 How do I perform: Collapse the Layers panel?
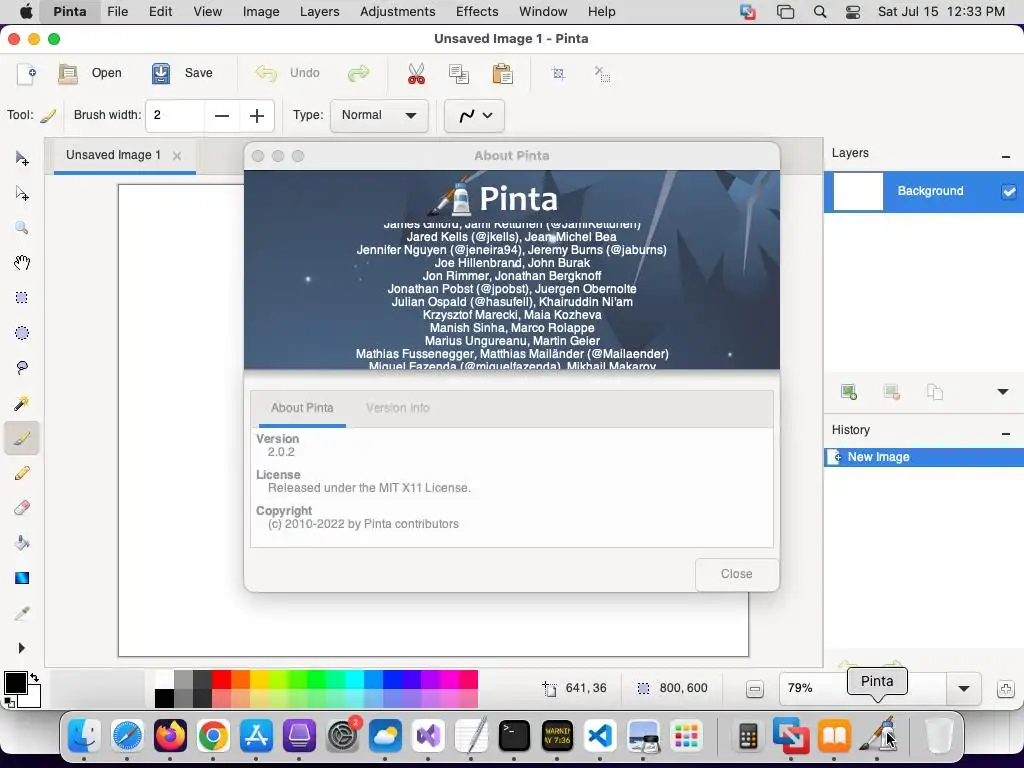coord(1006,156)
